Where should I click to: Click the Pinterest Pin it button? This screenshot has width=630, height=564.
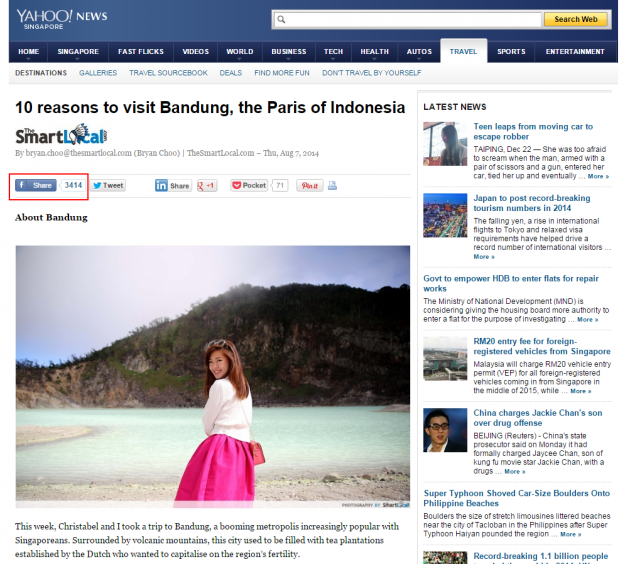click(x=310, y=185)
